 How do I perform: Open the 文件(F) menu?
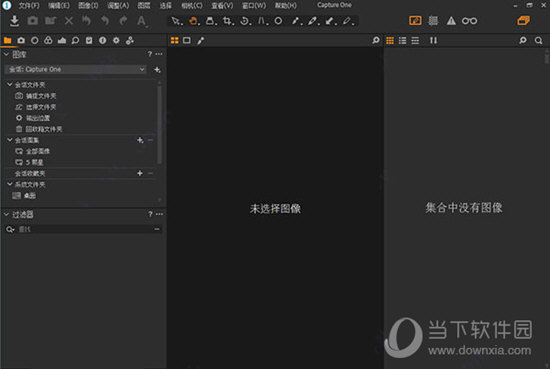pyautogui.click(x=29, y=6)
